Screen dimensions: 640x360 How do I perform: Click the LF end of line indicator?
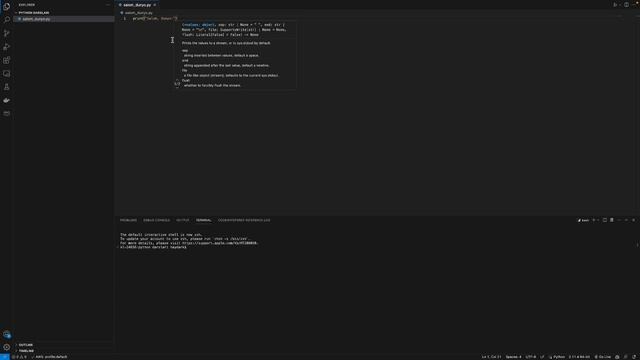coord(542,357)
